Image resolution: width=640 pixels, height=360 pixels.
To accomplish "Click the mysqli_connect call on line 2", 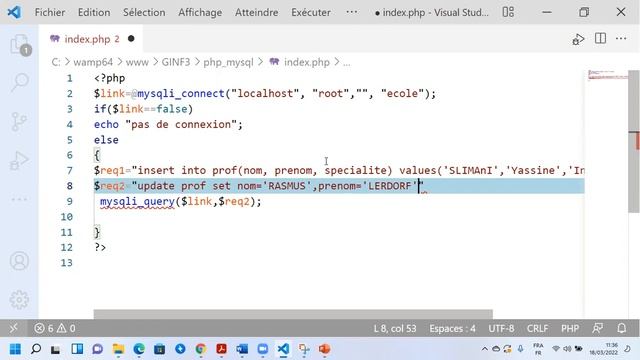I will [181, 93].
